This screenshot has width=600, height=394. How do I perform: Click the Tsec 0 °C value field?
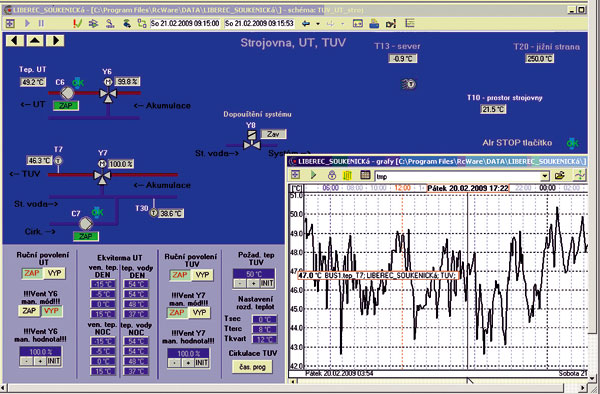pyautogui.click(x=264, y=319)
